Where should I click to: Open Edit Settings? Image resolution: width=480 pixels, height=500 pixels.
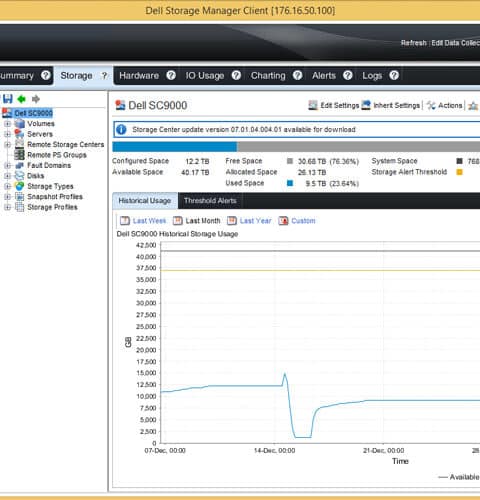point(334,105)
